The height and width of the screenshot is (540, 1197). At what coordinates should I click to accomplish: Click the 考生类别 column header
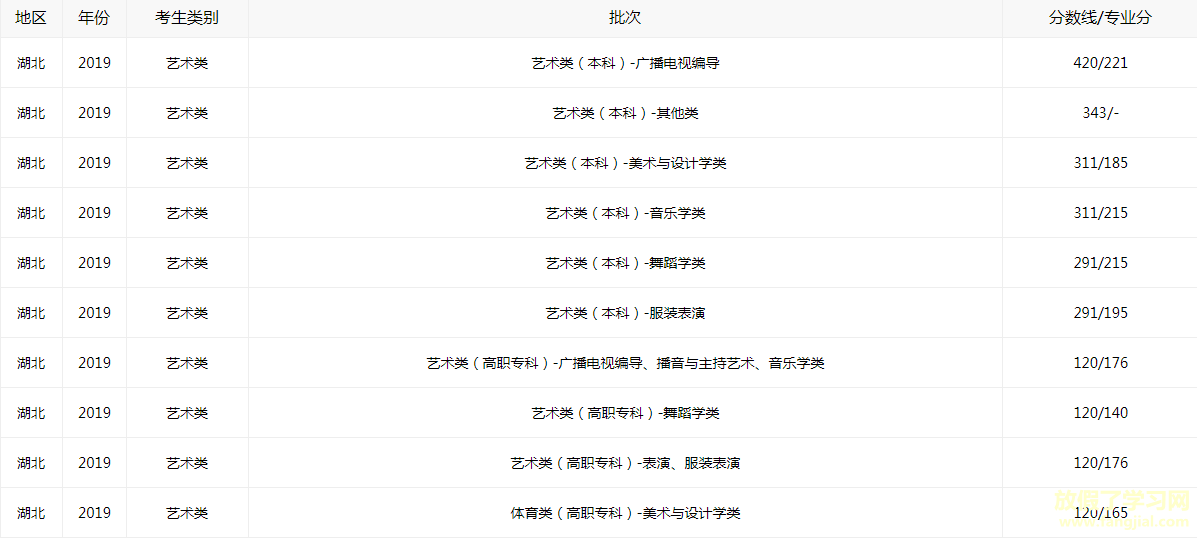pyautogui.click(x=188, y=18)
